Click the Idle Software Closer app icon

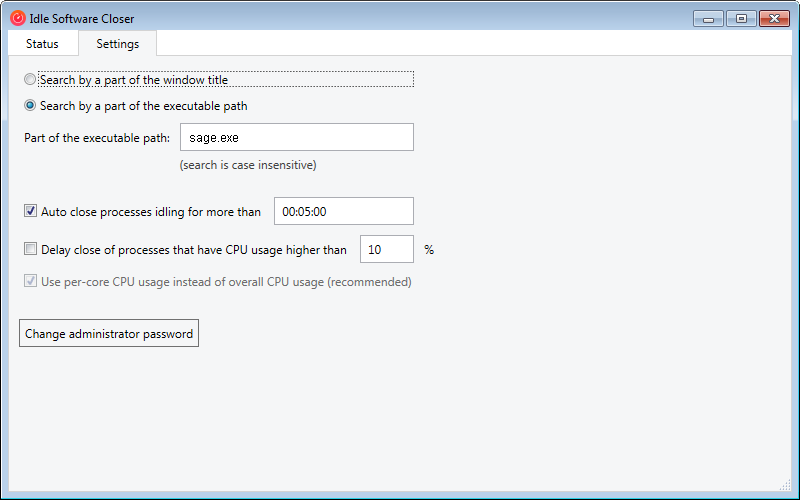coord(18,18)
